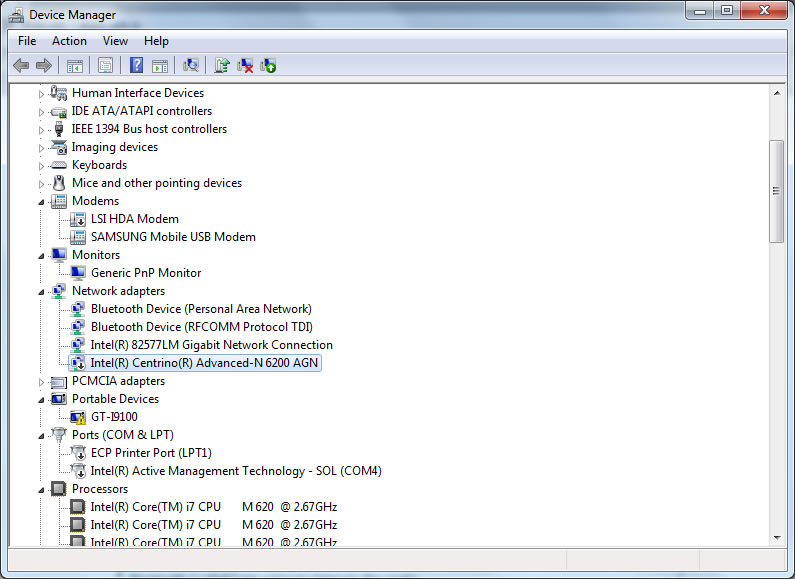Collapse the Ports (COM & LPT) node

coord(41,436)
